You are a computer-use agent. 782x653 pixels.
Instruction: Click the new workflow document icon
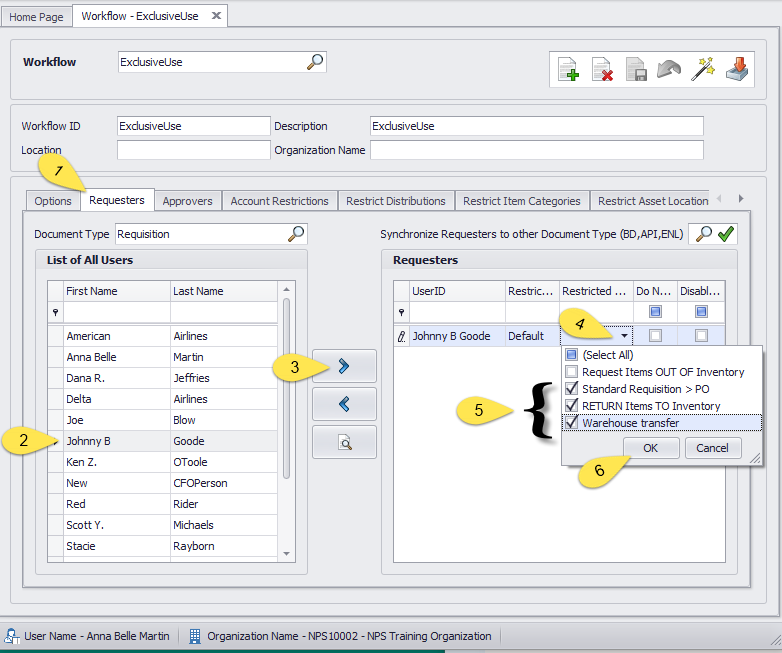(x=568, y=69)
